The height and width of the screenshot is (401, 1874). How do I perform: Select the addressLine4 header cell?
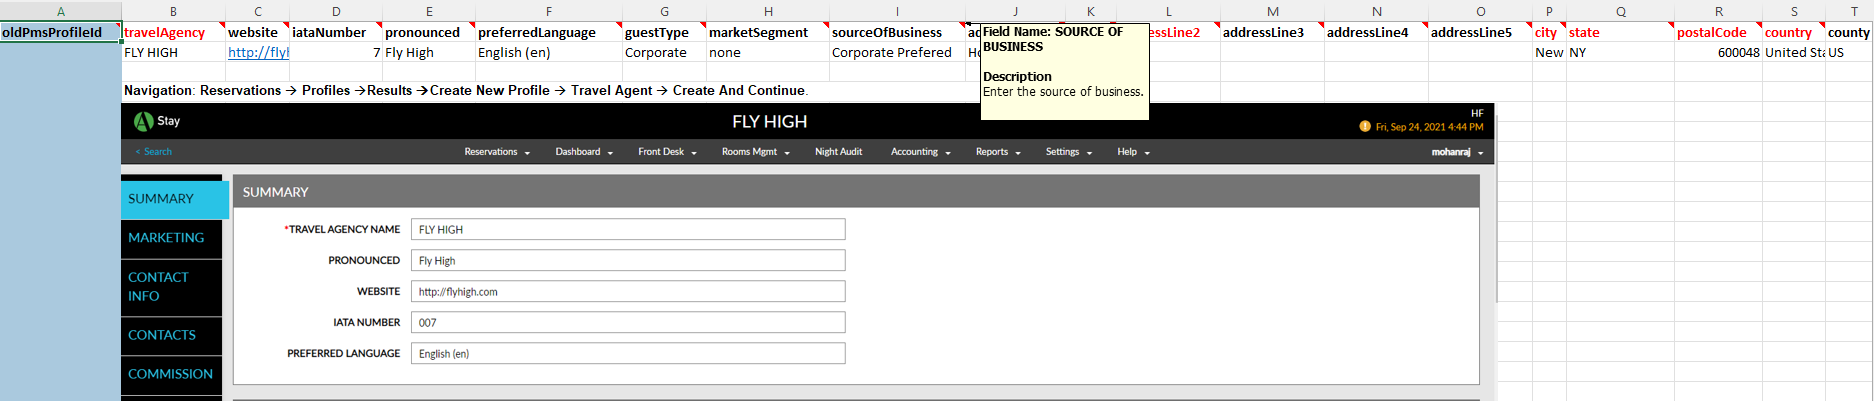coord(1376,32)
